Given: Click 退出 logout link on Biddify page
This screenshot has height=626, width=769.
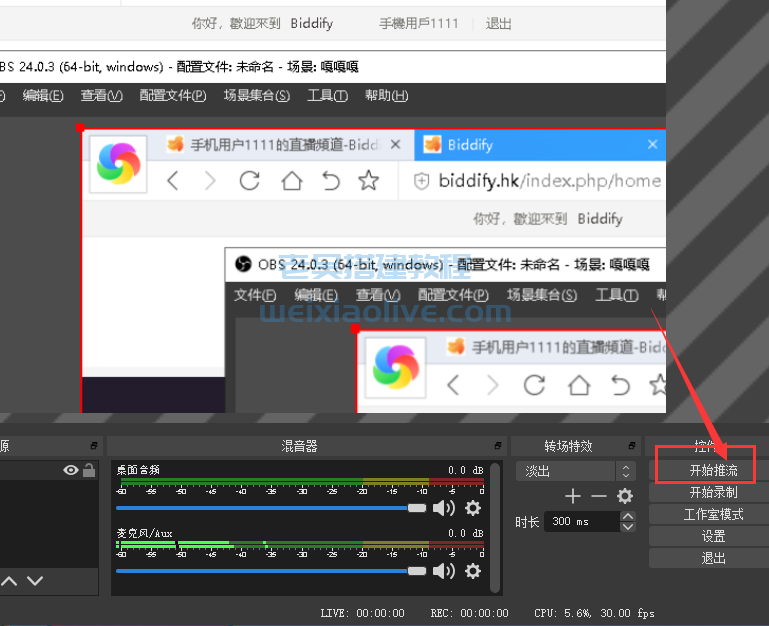Looking at the screenshot, I should pos(498,24).
